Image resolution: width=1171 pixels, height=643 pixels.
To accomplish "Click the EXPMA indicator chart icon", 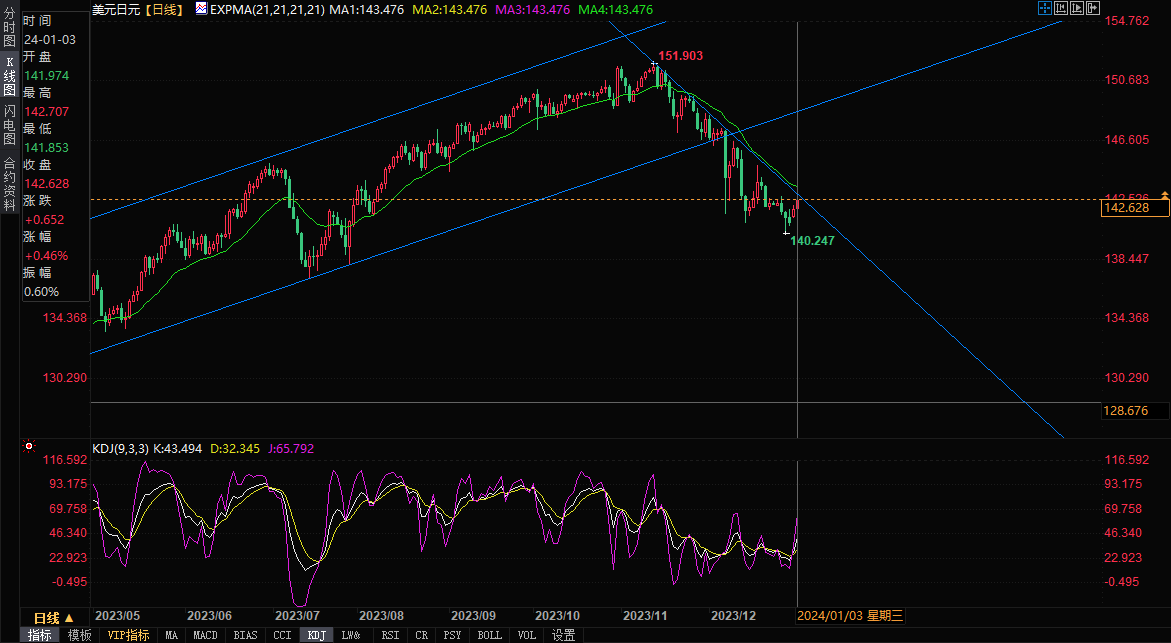I will coord(201,9).
